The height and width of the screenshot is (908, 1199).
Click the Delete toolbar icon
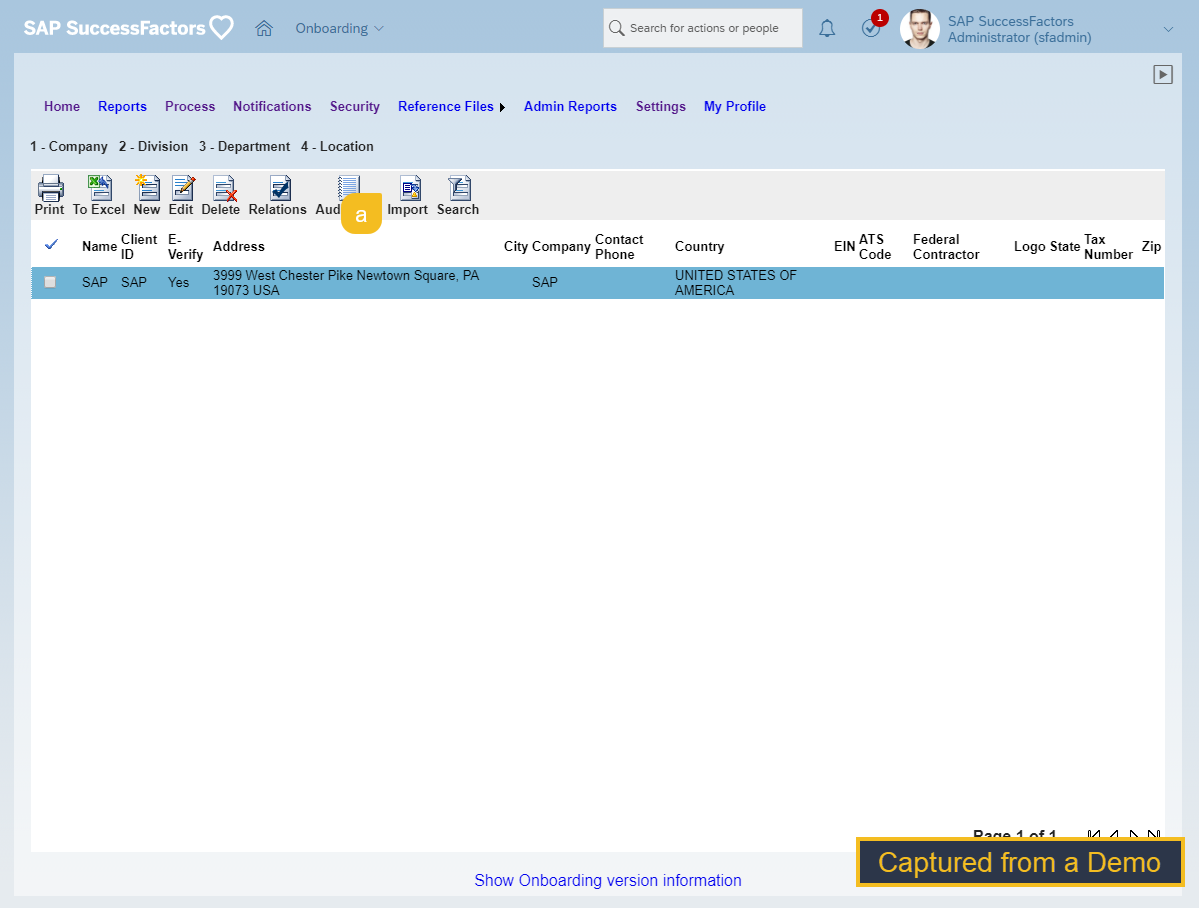pyautogui.click(x=224, y=188)
